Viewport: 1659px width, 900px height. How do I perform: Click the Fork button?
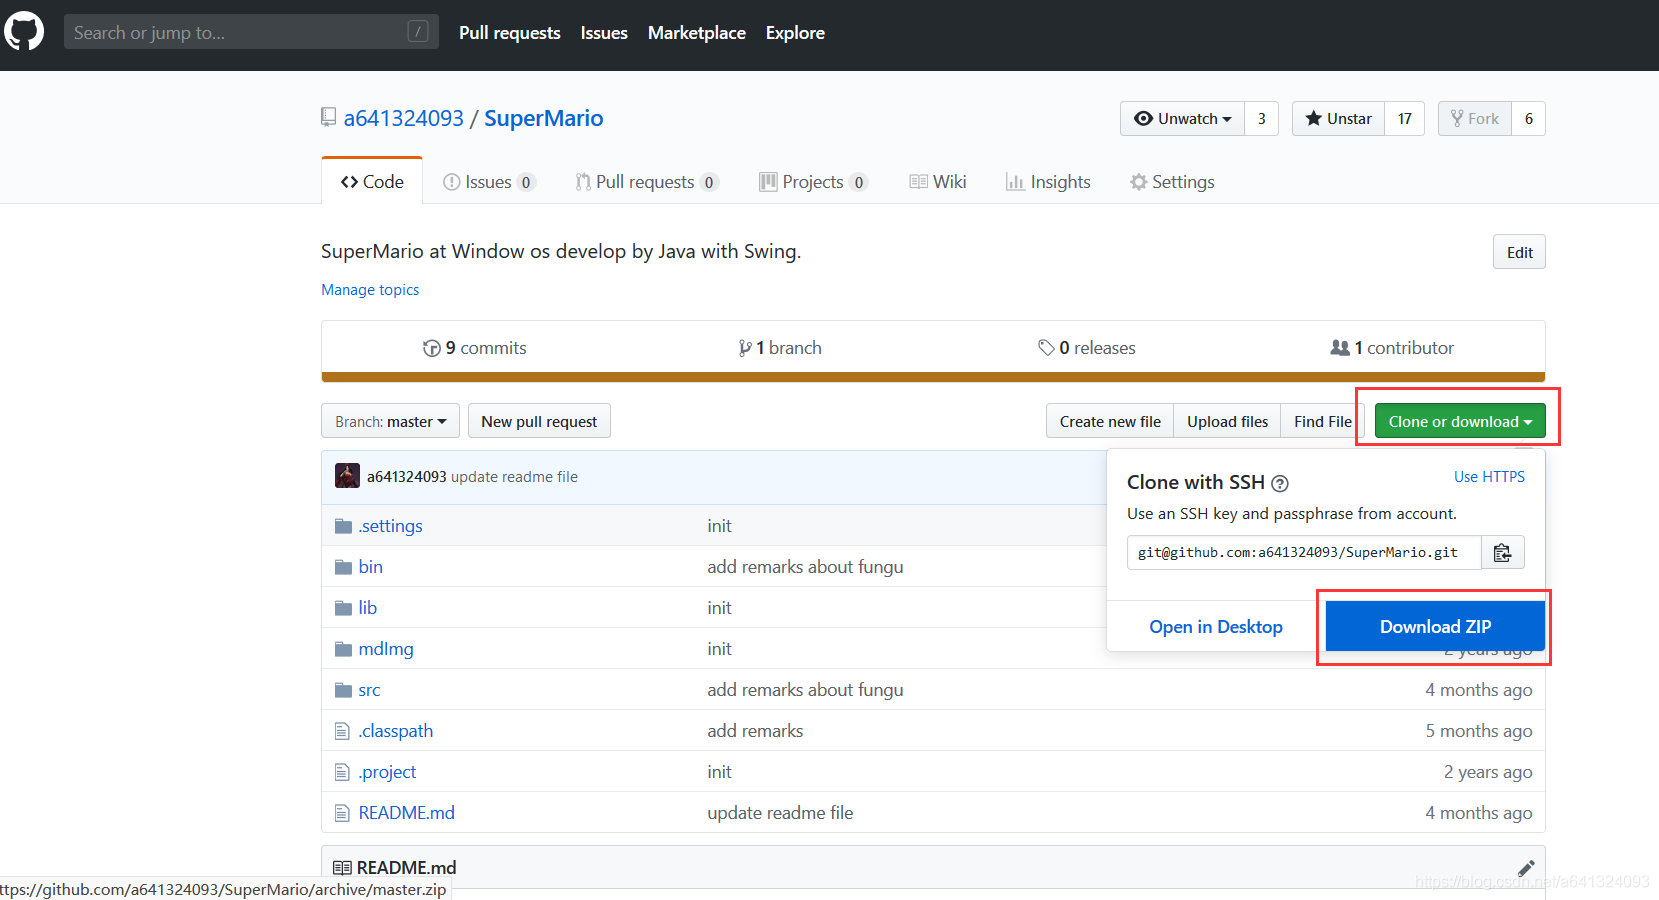point(1474,119)
